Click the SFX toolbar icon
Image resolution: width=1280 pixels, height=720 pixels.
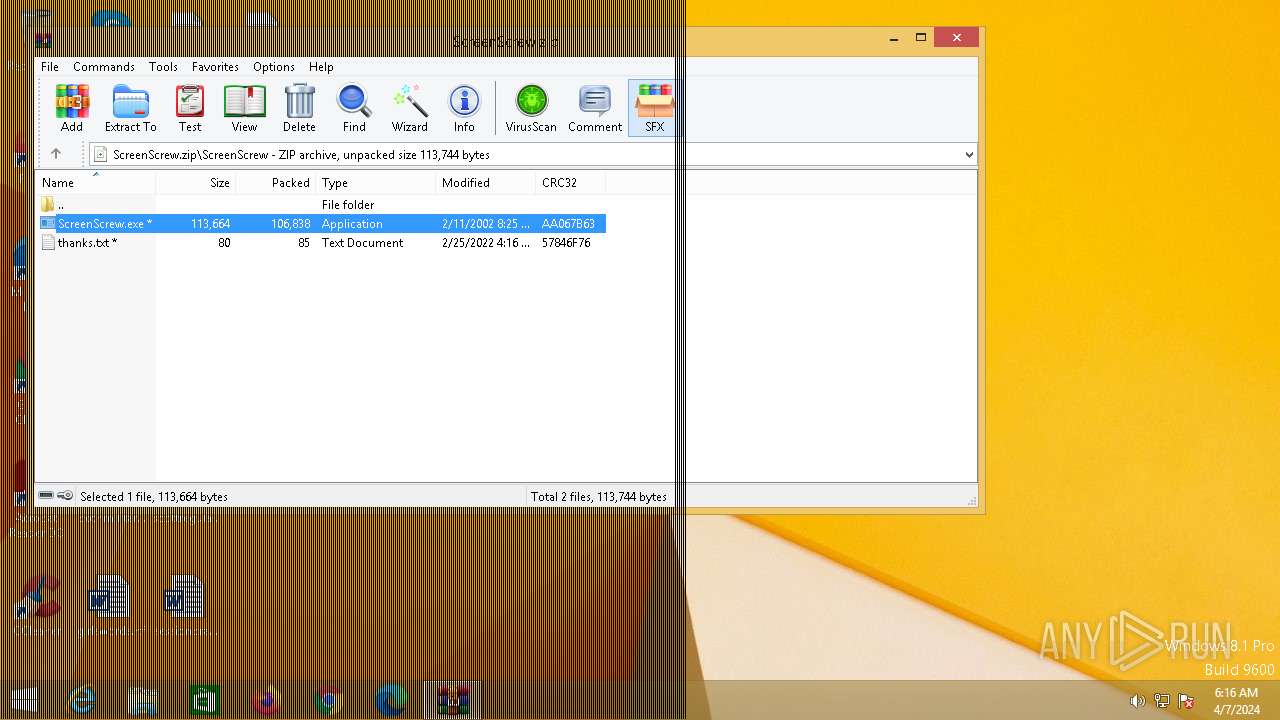click(654, 108)
